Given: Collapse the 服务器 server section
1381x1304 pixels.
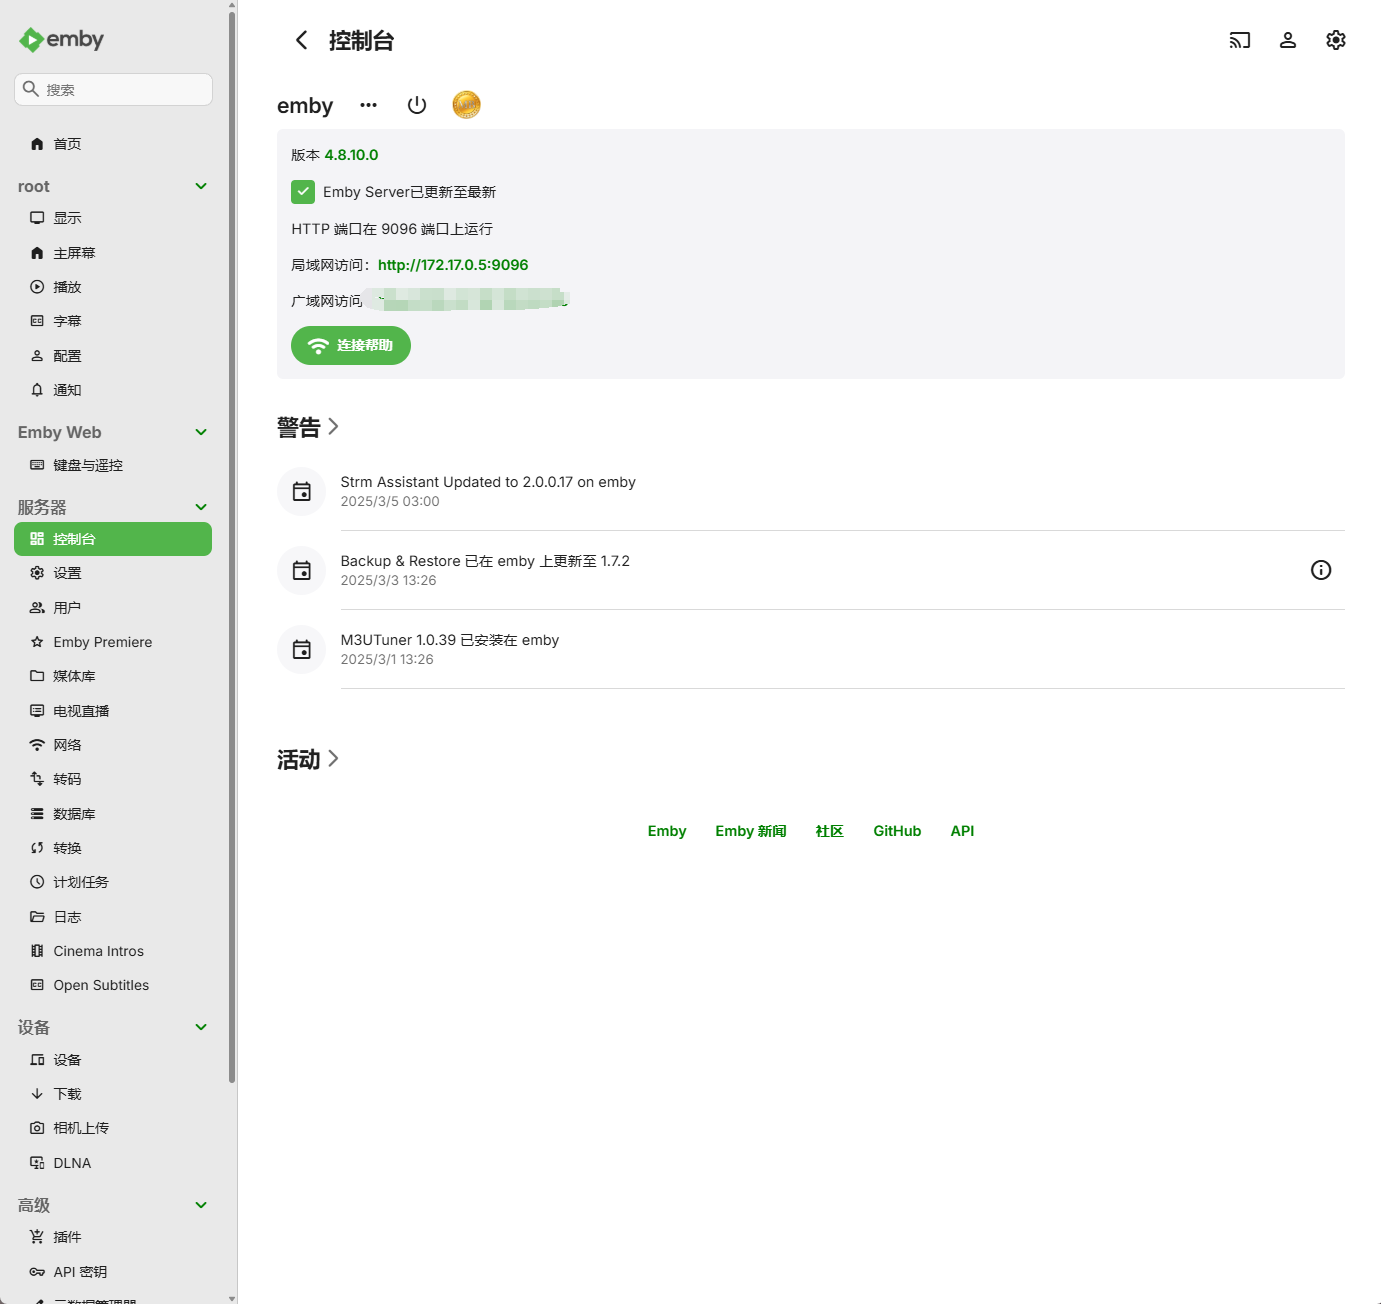Looking at the screenshot, I should click(200, 507).
